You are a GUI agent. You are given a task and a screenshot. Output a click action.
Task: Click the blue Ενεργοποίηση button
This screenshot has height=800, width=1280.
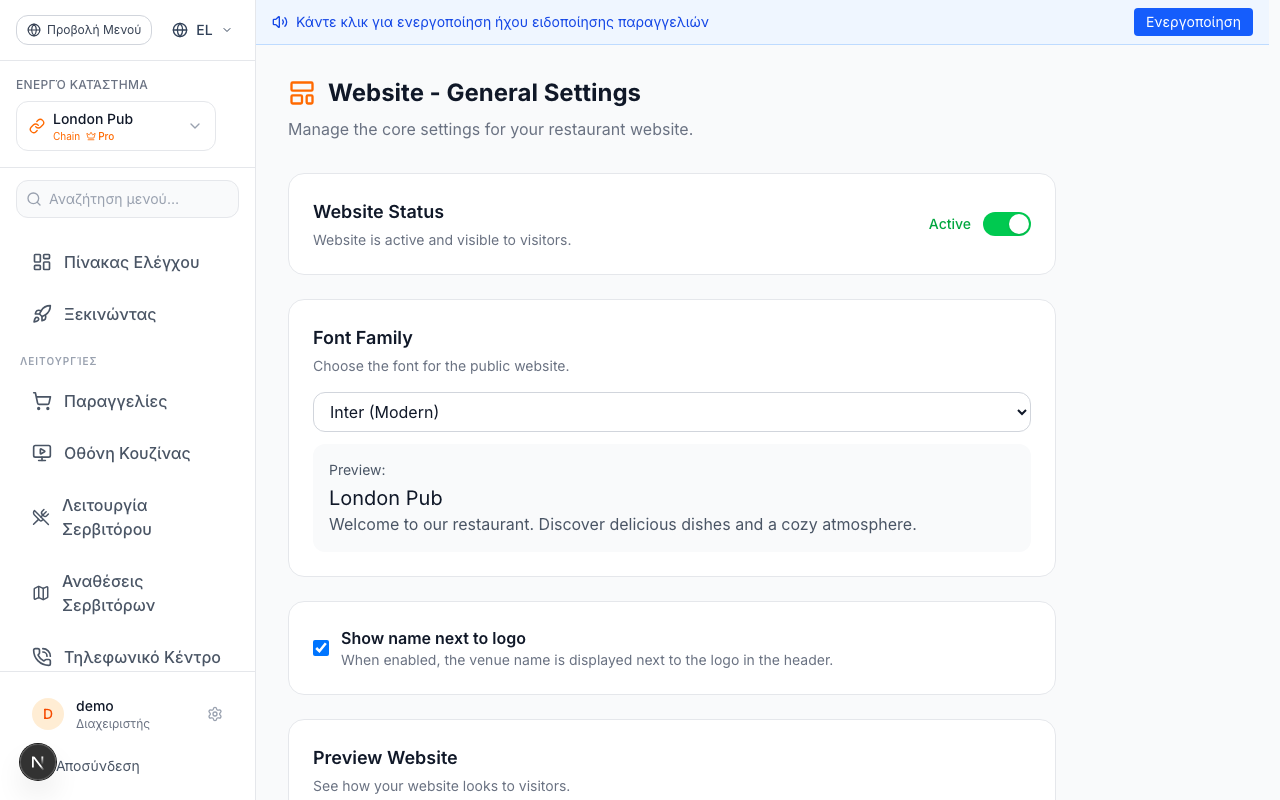[1193, 22]
